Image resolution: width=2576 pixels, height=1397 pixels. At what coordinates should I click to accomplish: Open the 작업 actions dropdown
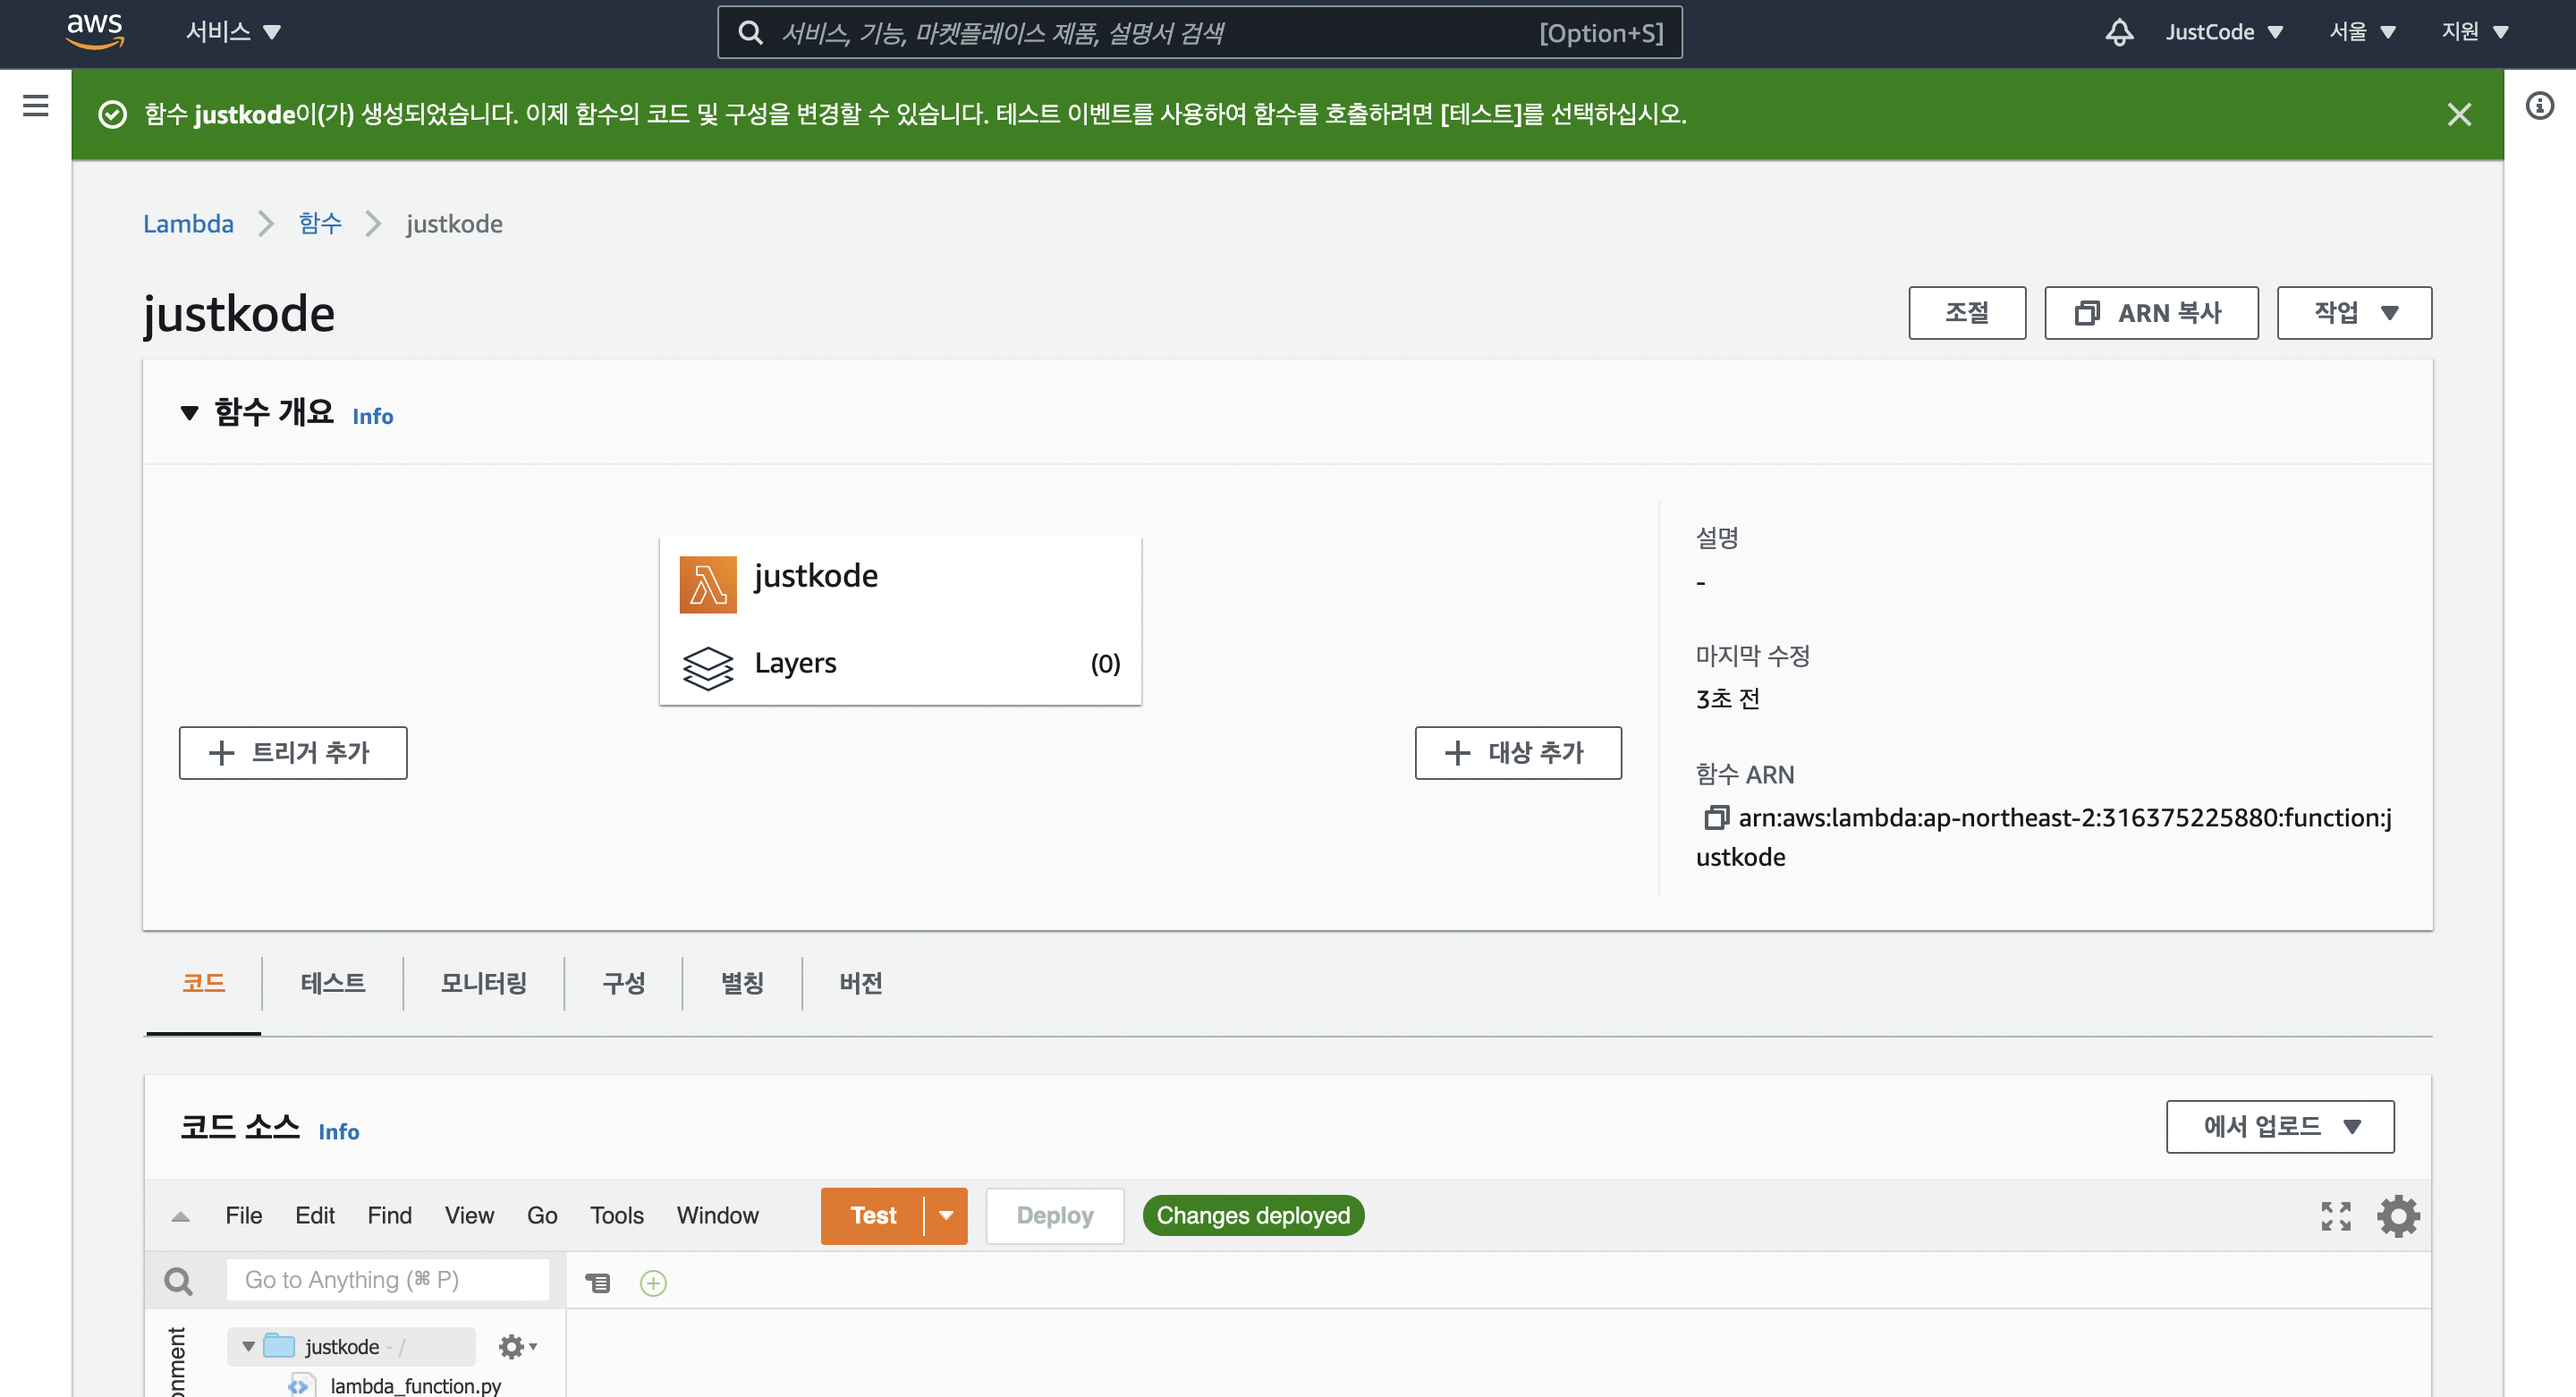(x=2354, y=313)
